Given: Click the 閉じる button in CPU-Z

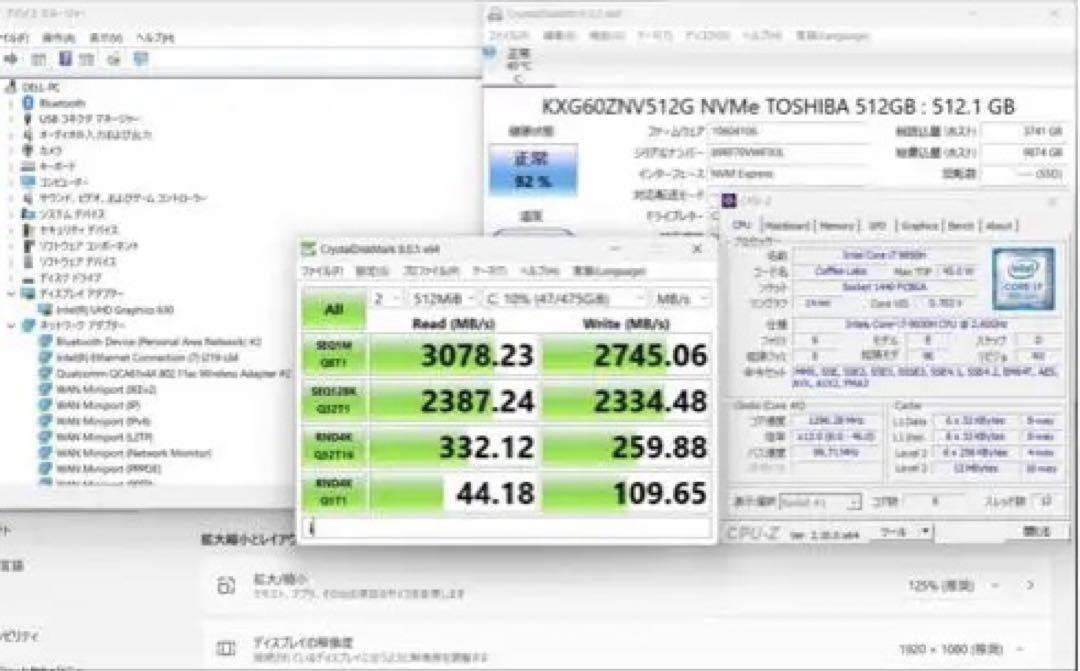Looking at the screenshot, I should click(x=1037, y=531).
